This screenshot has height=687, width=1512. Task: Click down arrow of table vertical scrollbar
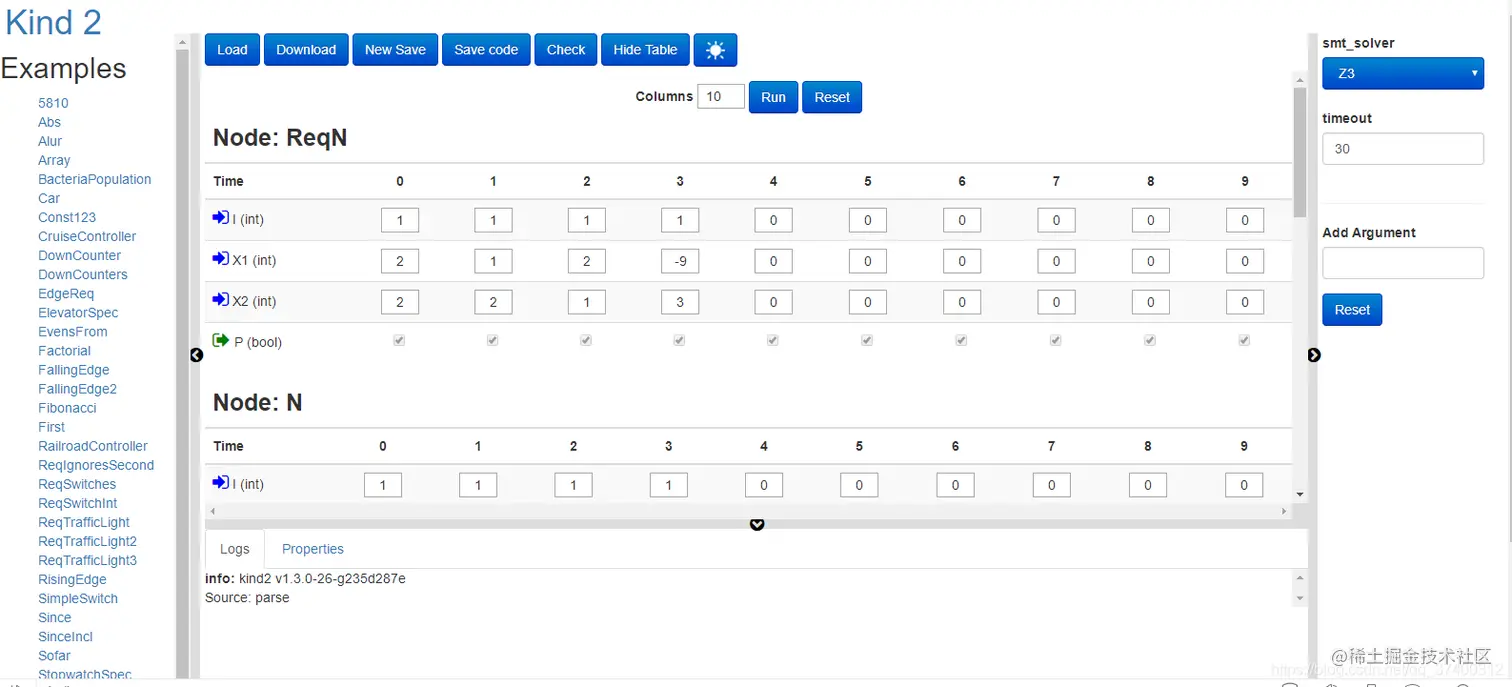pyautogui.click(x=1299, y=494)
